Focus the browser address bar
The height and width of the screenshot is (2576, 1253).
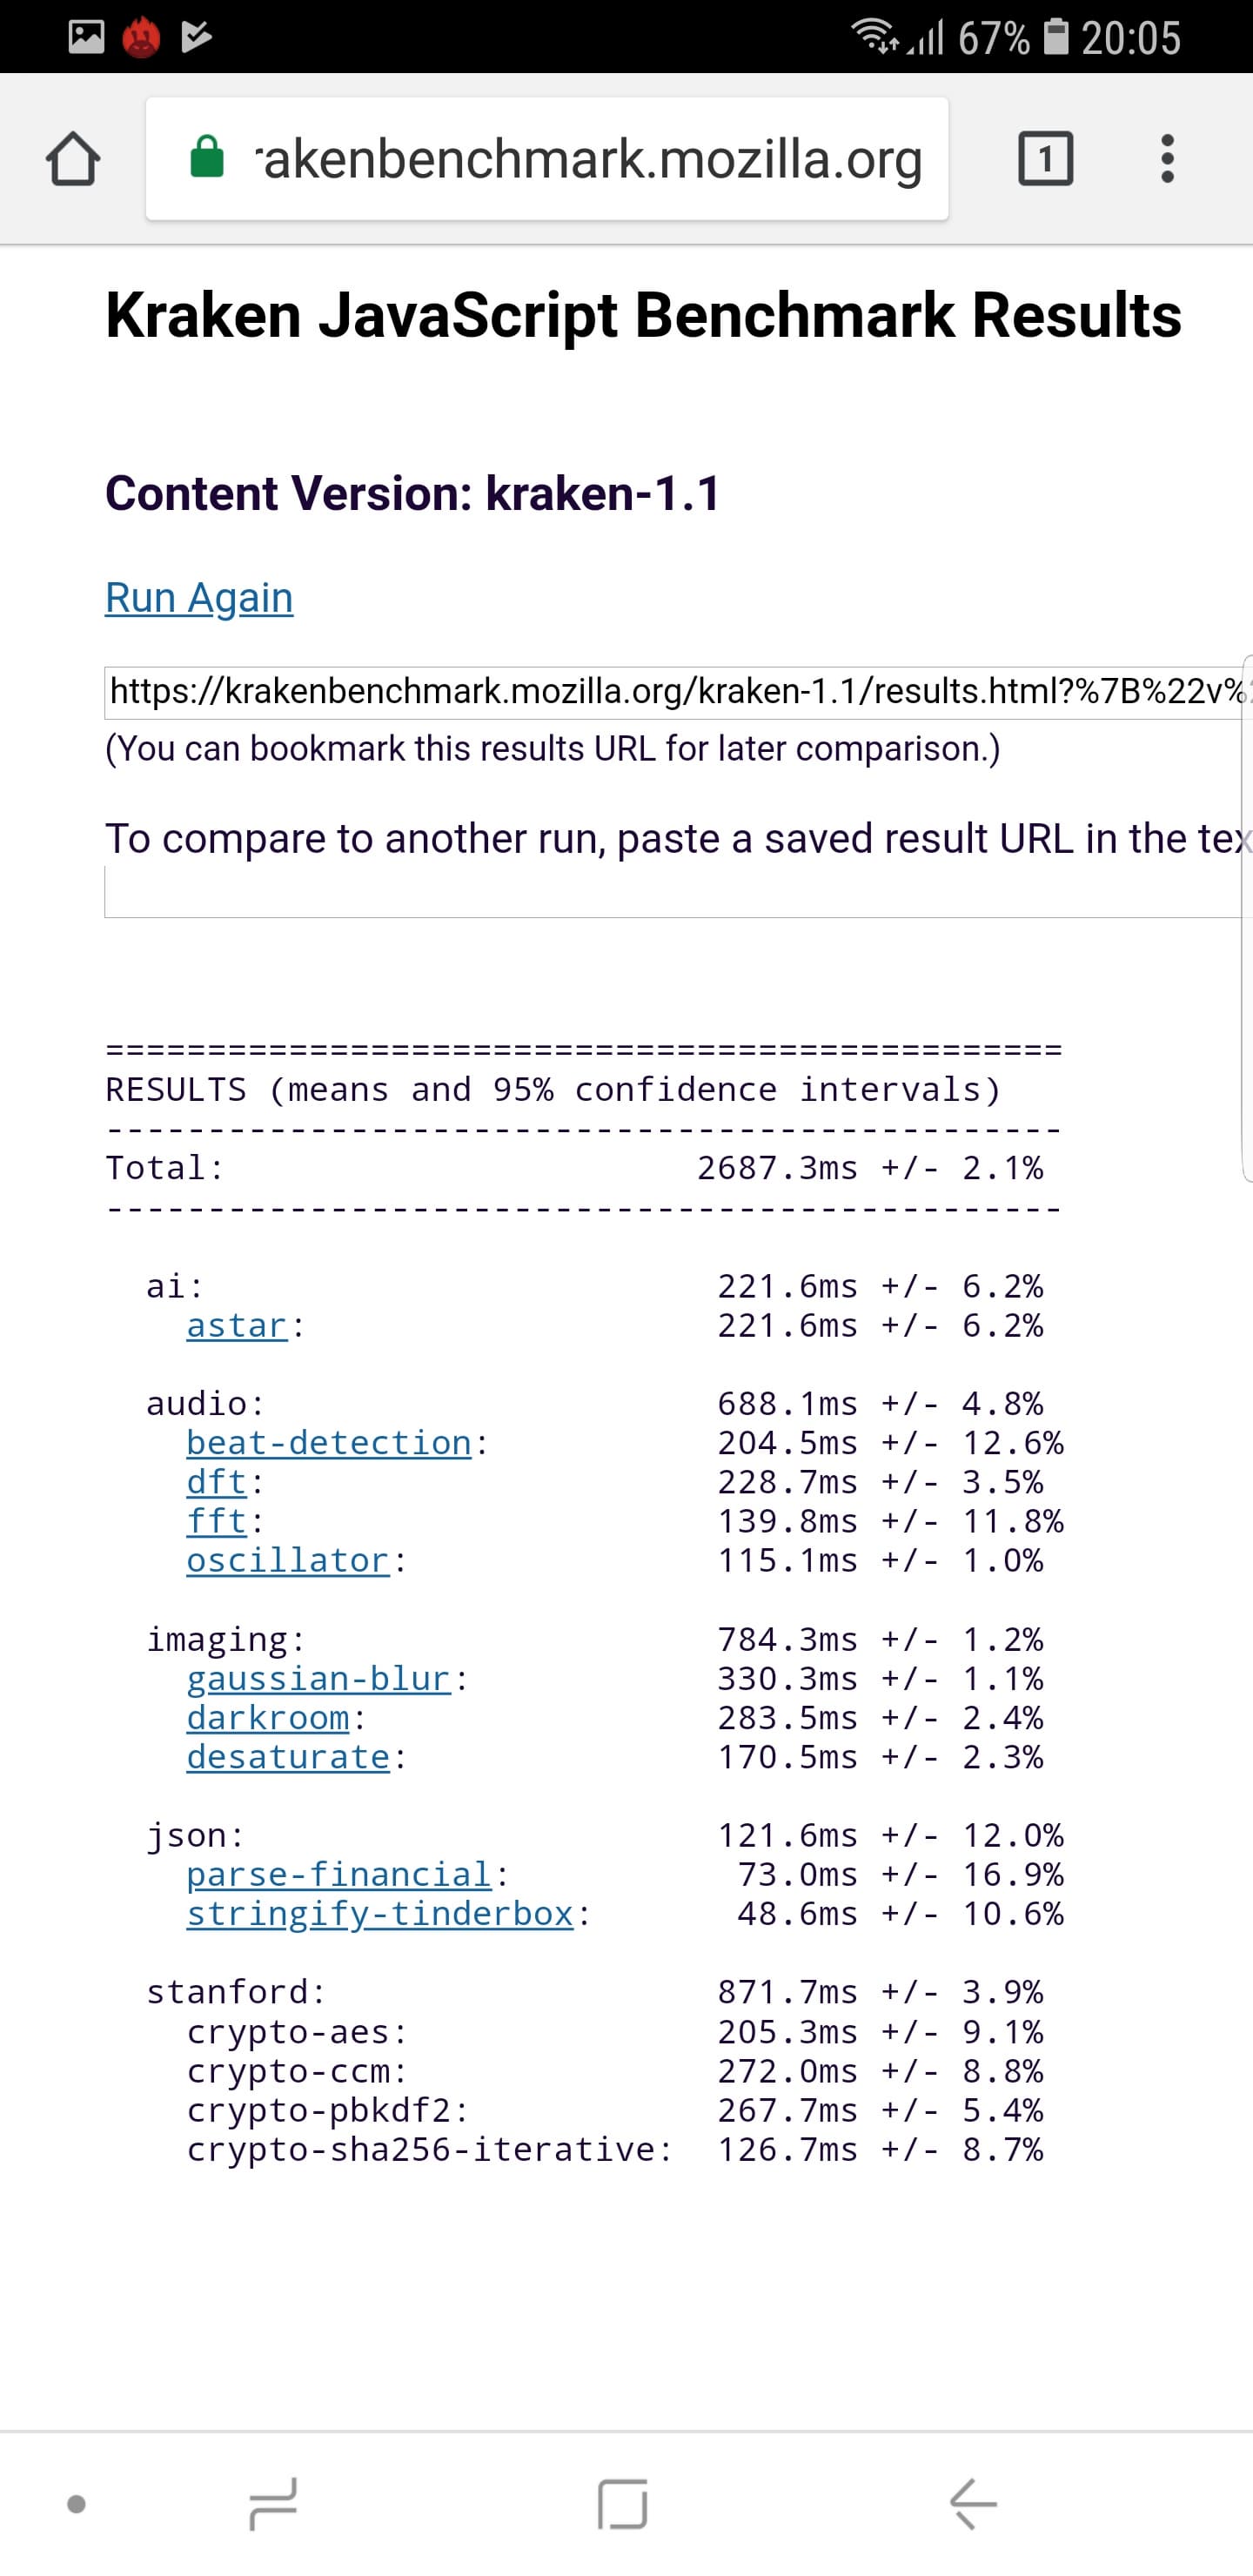point(588,159)
